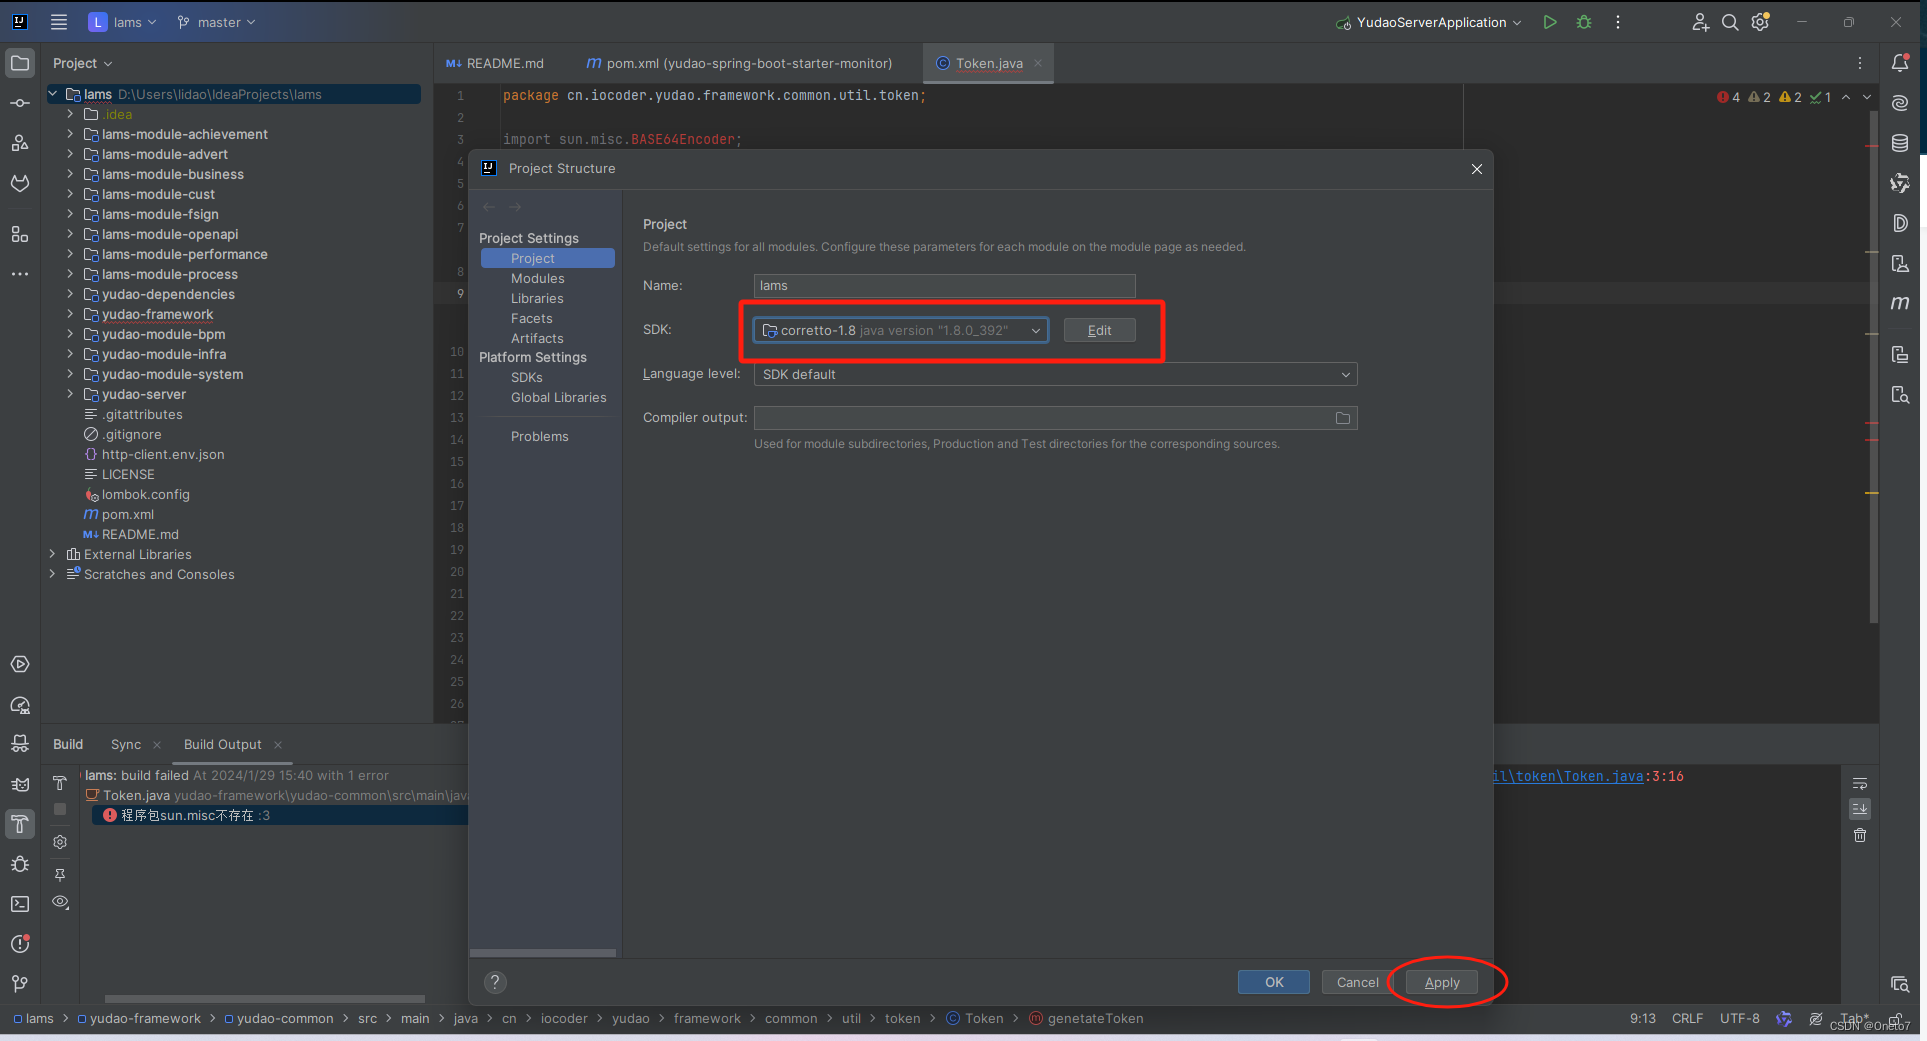Select the Token.java editor tab
The image size is (1927, 1041).
[988, 63]
